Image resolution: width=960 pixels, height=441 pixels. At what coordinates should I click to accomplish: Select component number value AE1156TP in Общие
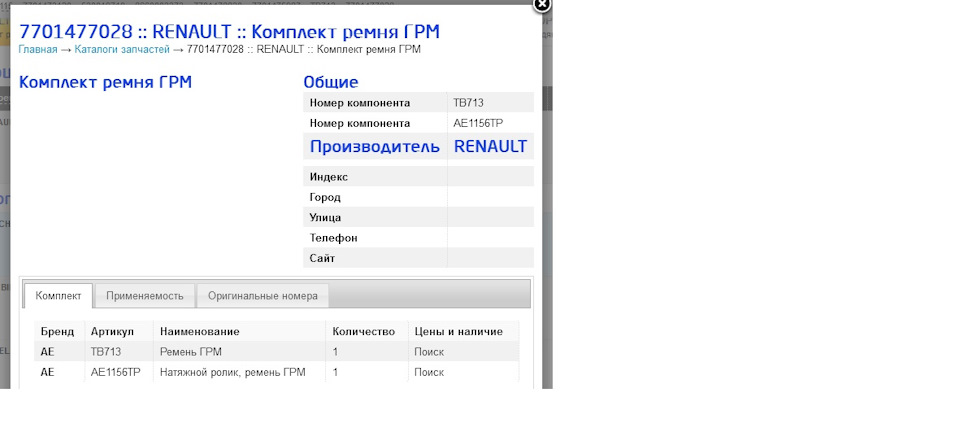[x=478, y=123]
